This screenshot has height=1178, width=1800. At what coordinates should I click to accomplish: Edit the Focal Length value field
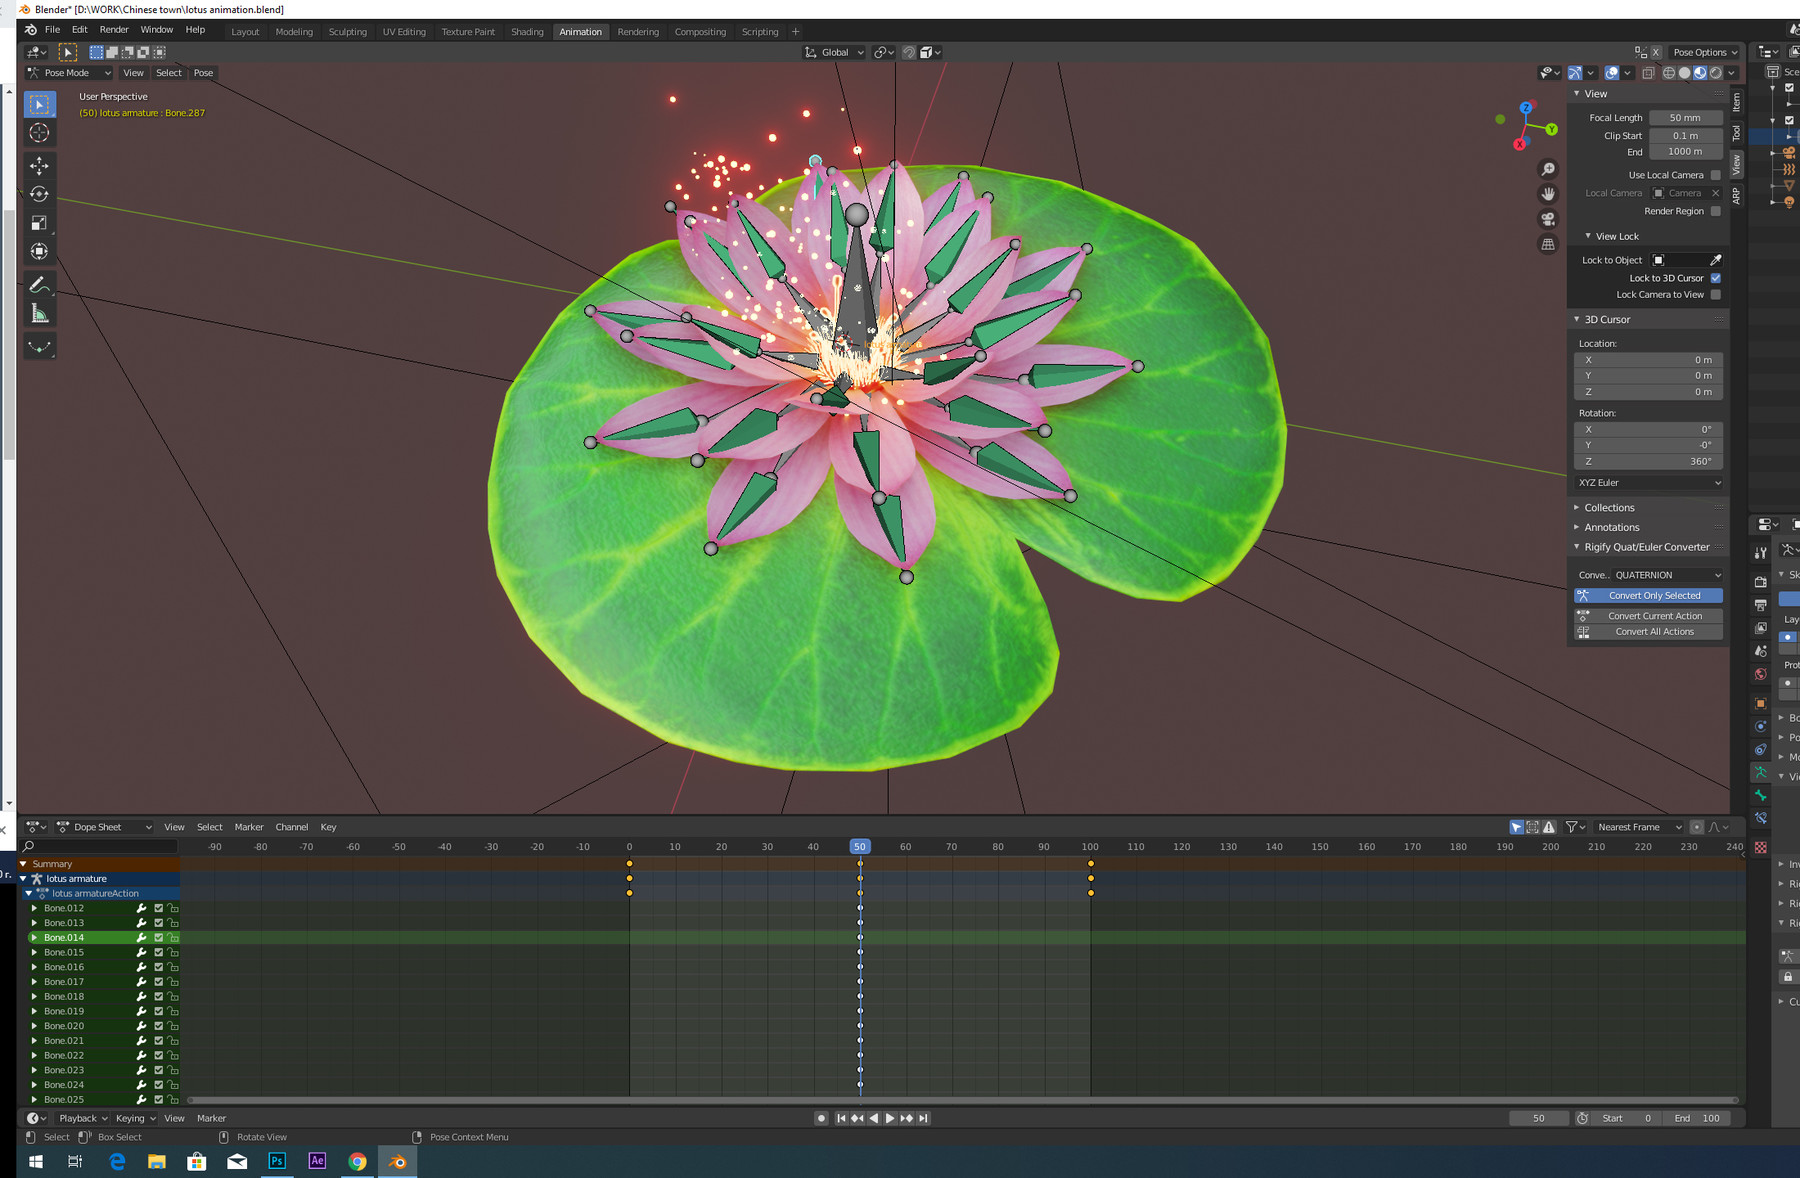pyautogui.click(x=1685, y=117)
